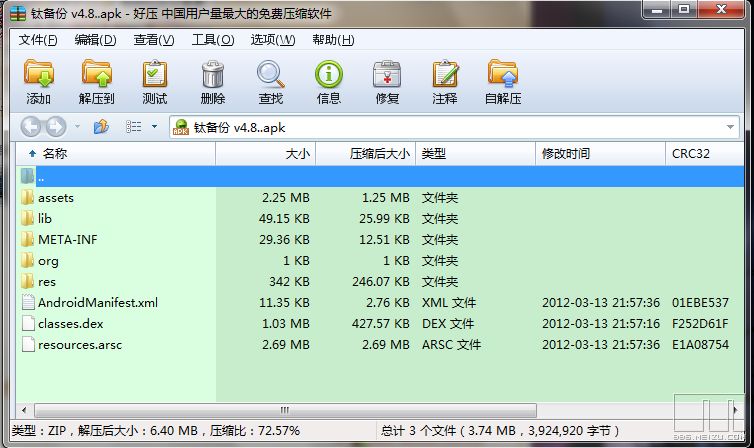Screen dimensions: 754x448
Task: Click the 注释 (Comment) toolbar icon
Action: [x=445, y=74]
